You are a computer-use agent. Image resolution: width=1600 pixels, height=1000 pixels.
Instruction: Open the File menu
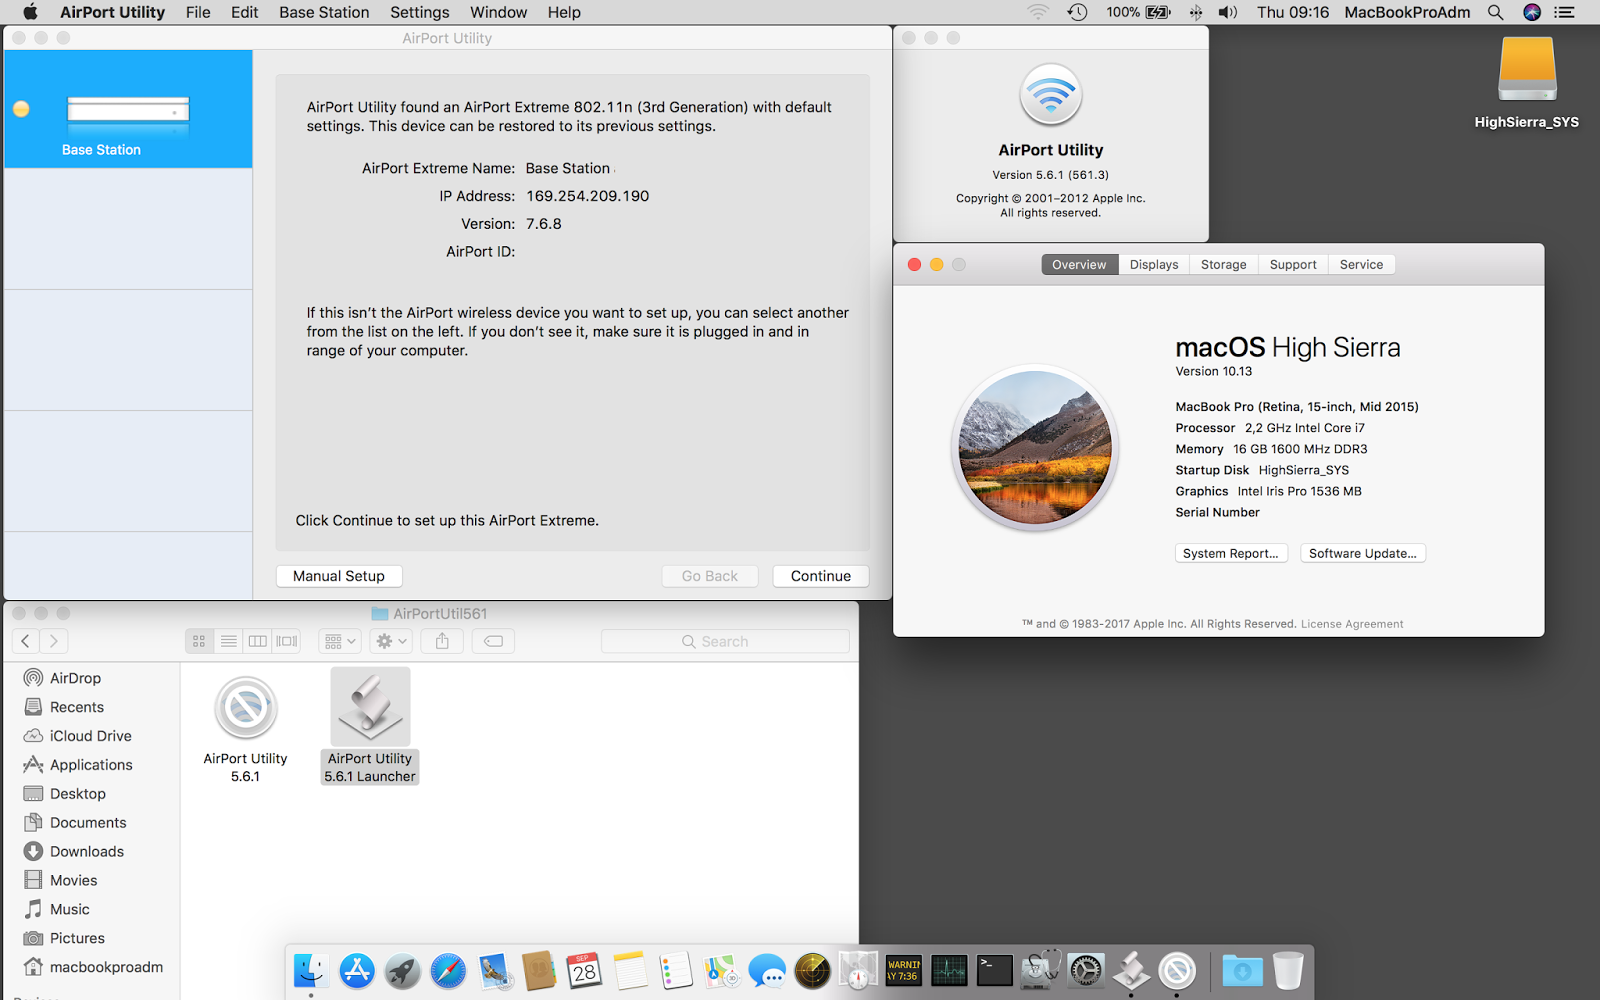[198, 12]
